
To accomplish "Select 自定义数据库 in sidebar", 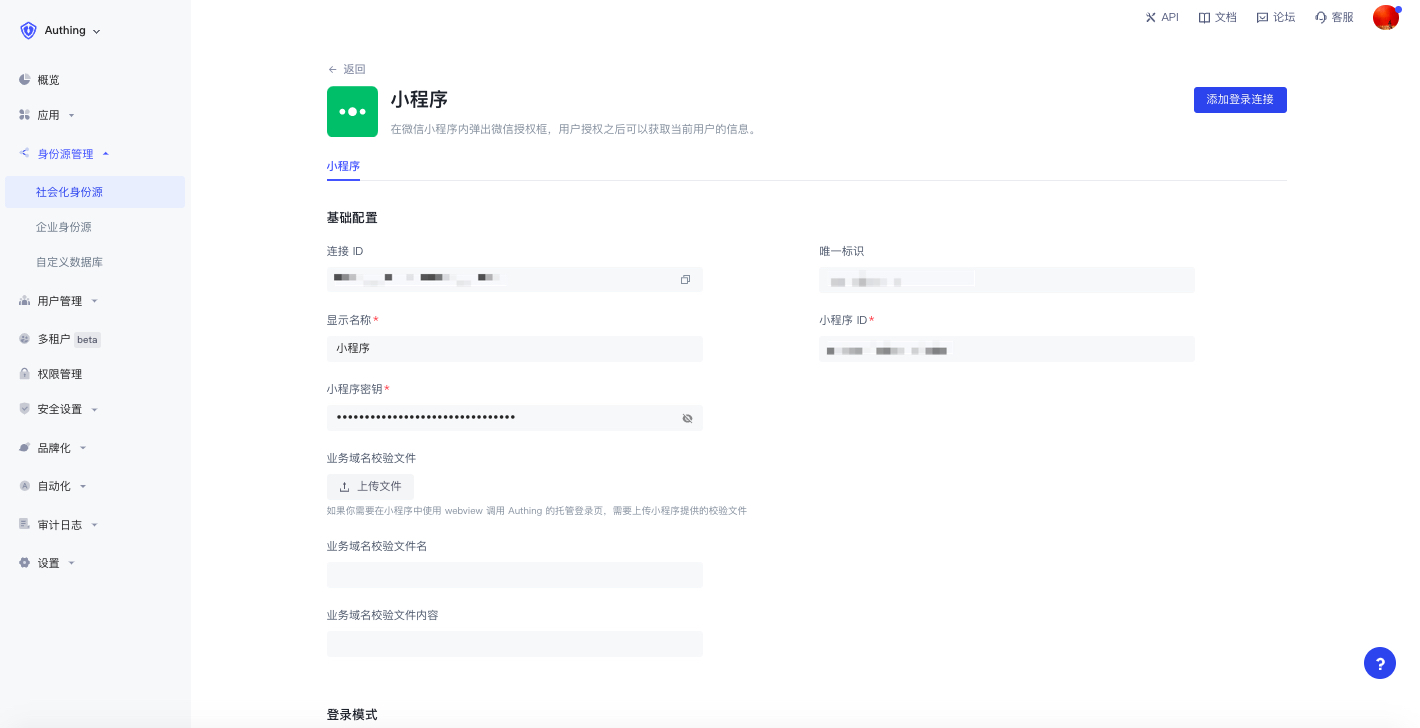I will [x=69, y=262].
